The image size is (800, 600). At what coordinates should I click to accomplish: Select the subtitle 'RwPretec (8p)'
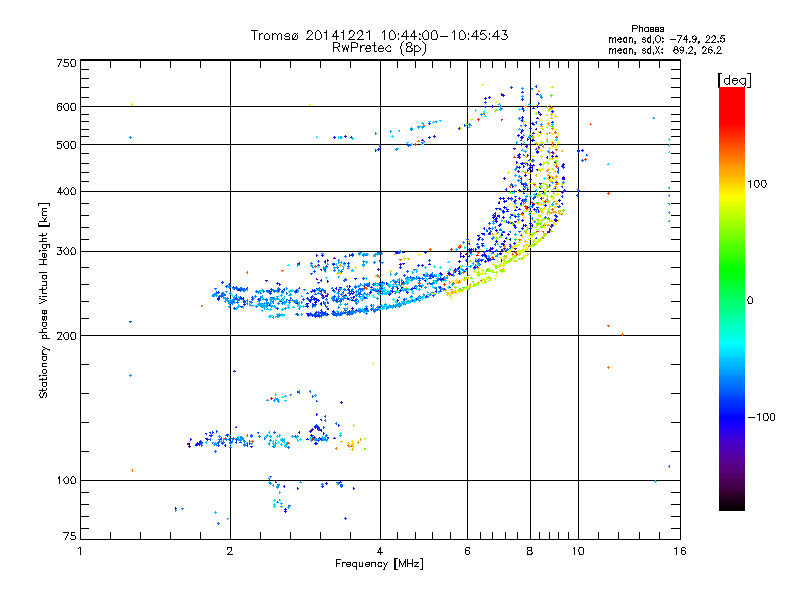[379, 48]
